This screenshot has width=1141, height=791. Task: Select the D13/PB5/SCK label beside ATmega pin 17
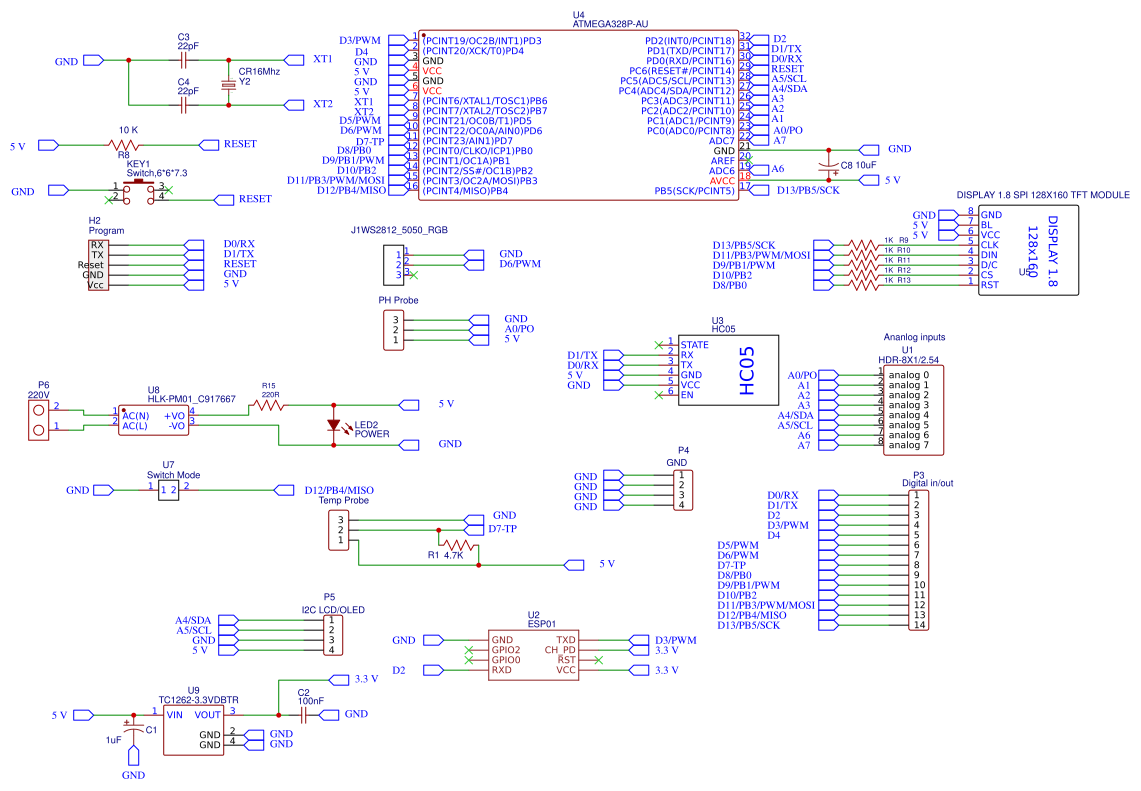808,191
